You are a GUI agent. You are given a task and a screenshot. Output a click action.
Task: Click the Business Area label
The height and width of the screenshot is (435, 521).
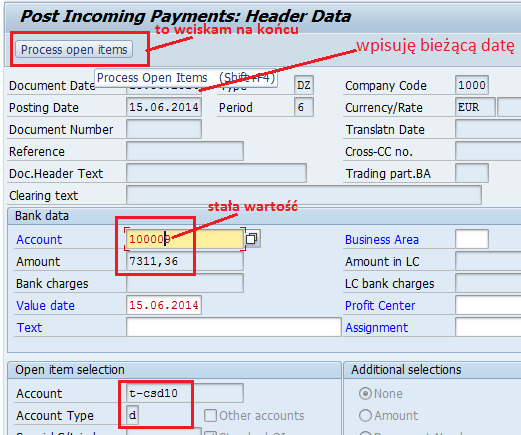[x=382, y=239]
